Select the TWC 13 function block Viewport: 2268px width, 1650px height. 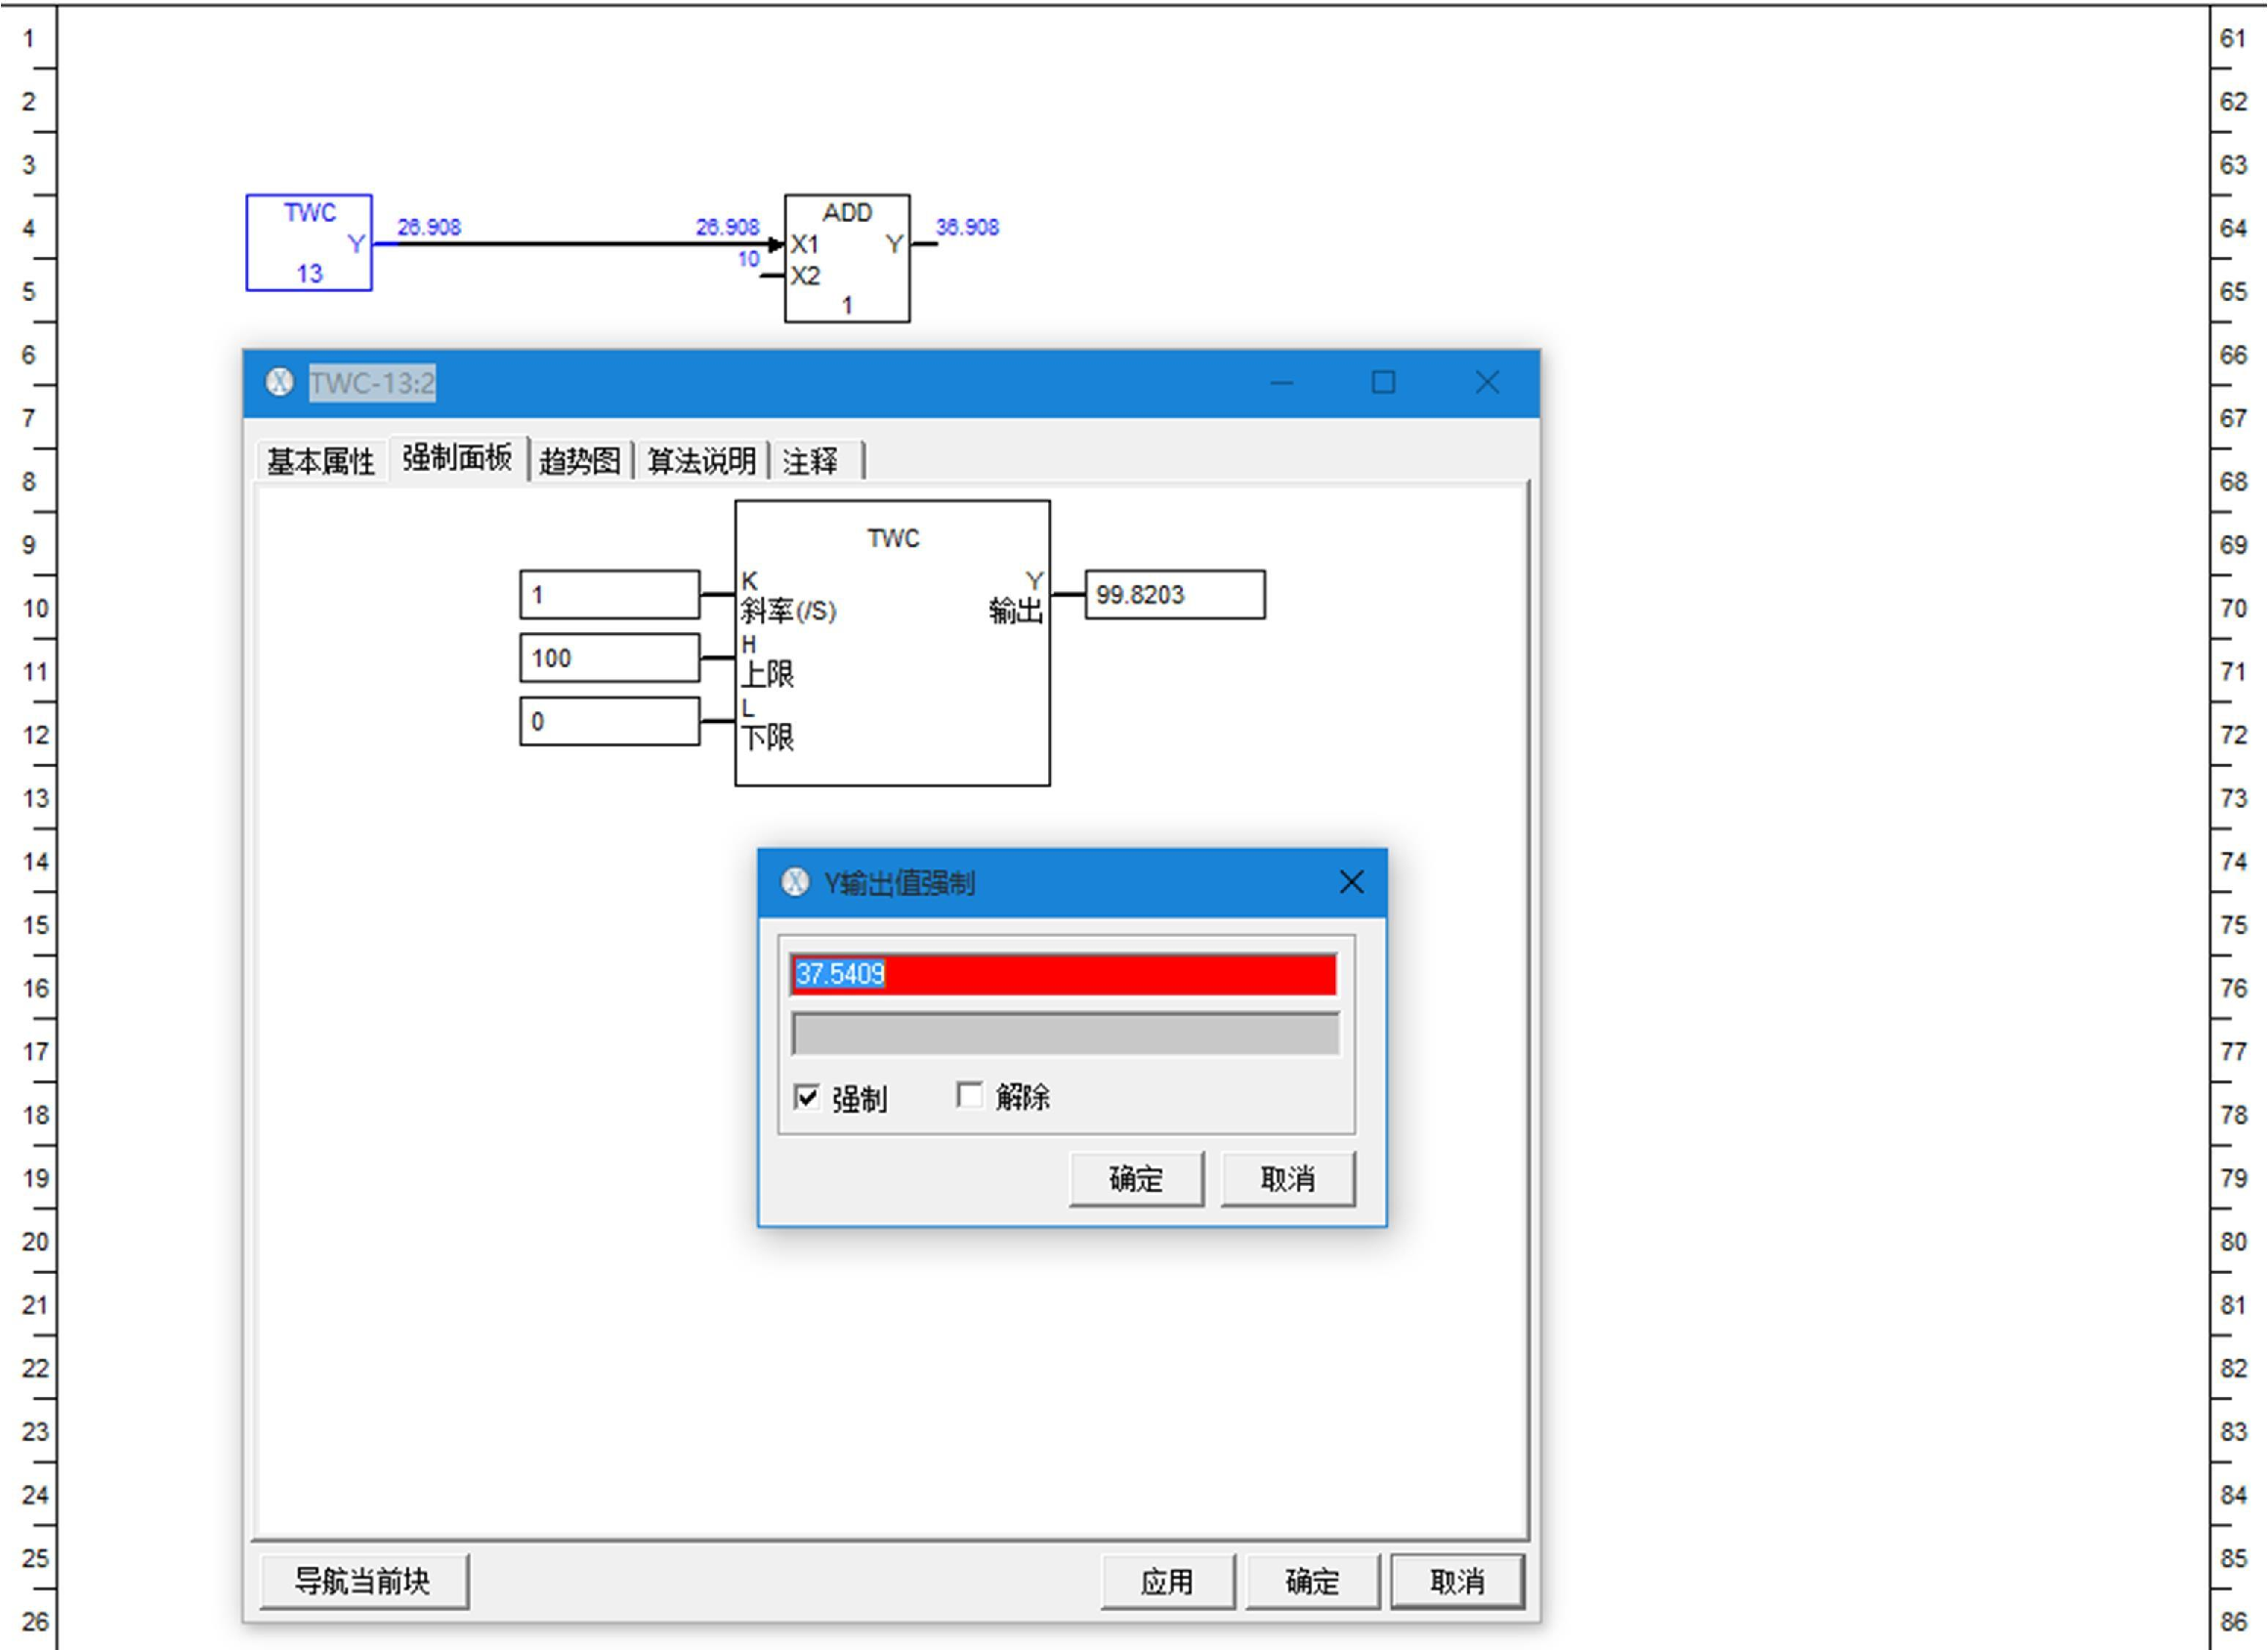[x=308, y=243]
